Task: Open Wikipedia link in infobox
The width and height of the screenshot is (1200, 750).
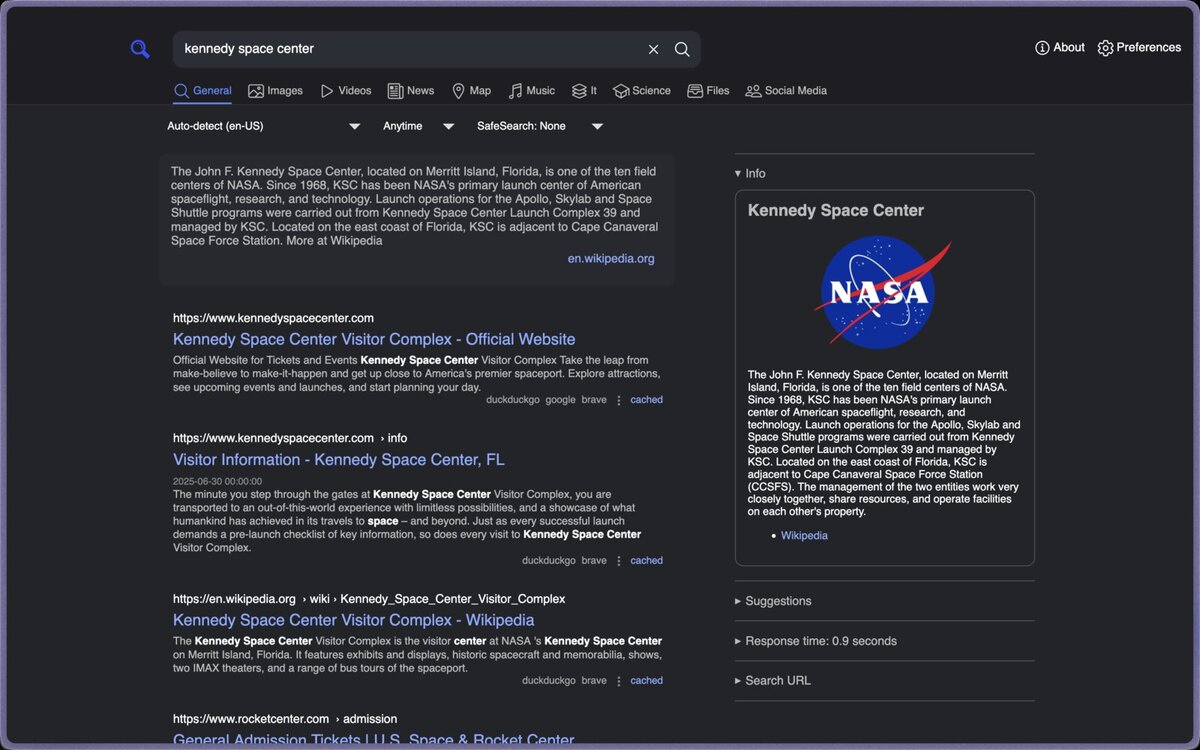Action: click(x=804, y=536)
